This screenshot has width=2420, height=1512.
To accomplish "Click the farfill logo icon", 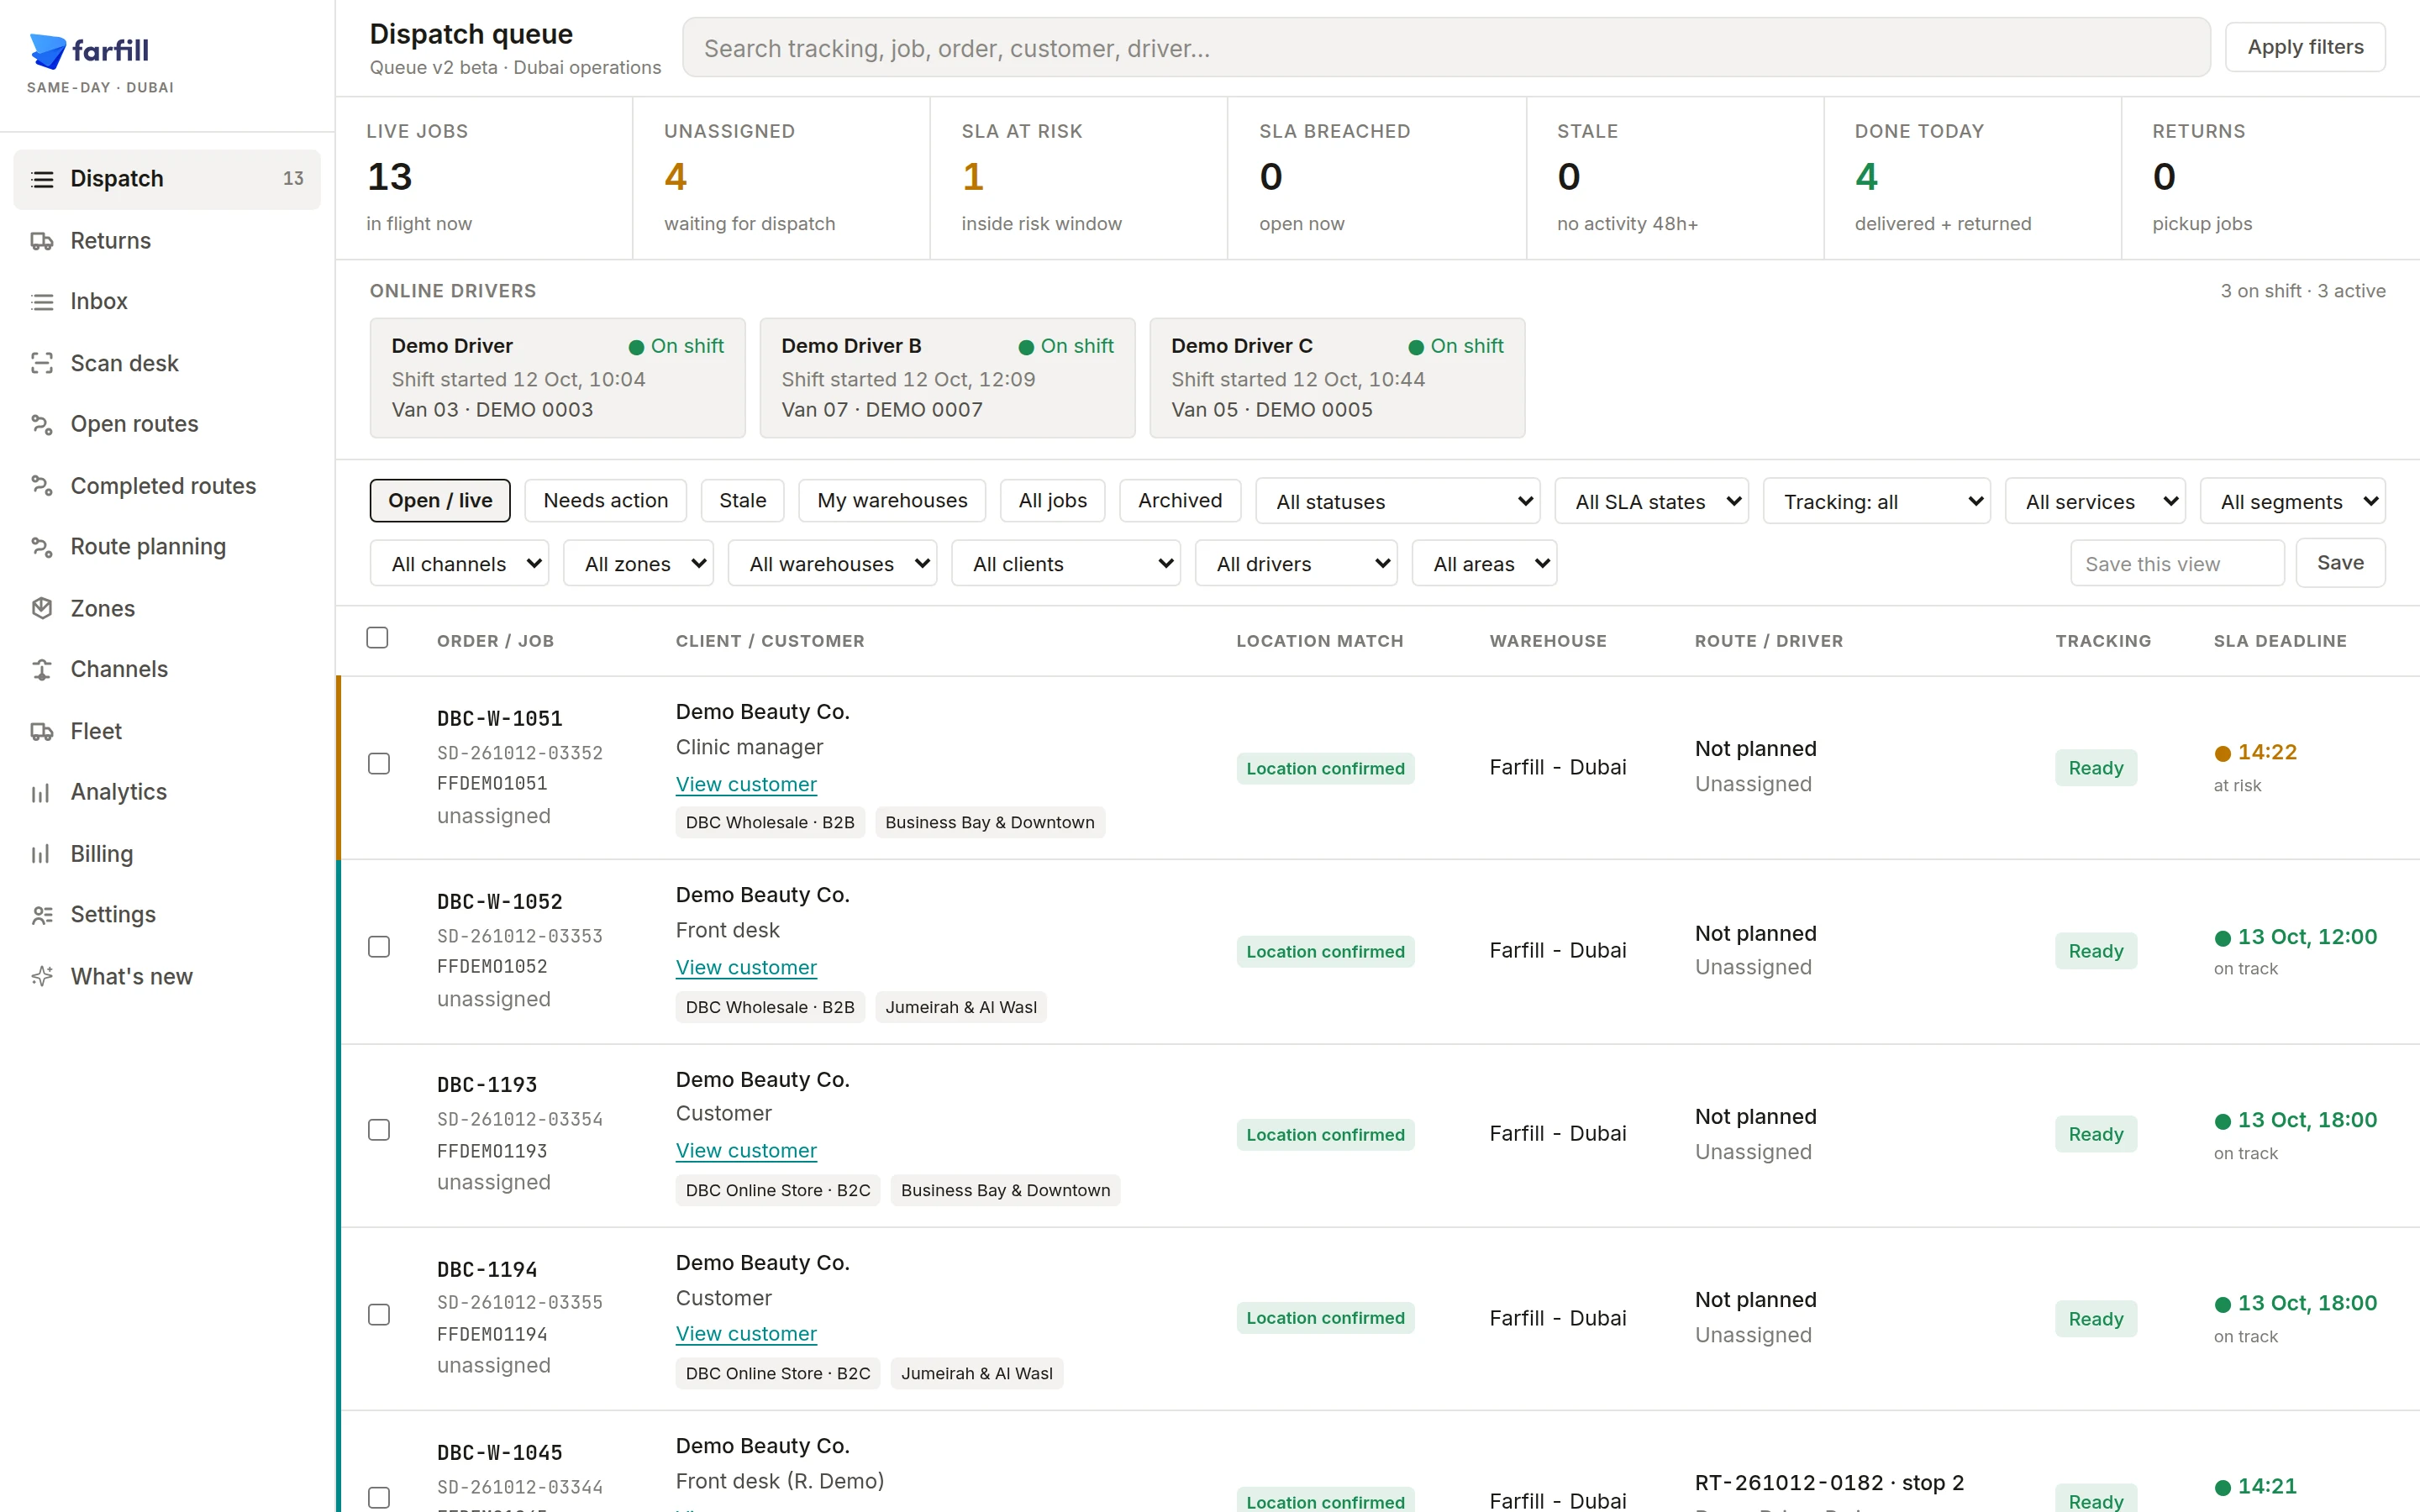I will click(47, 50).
